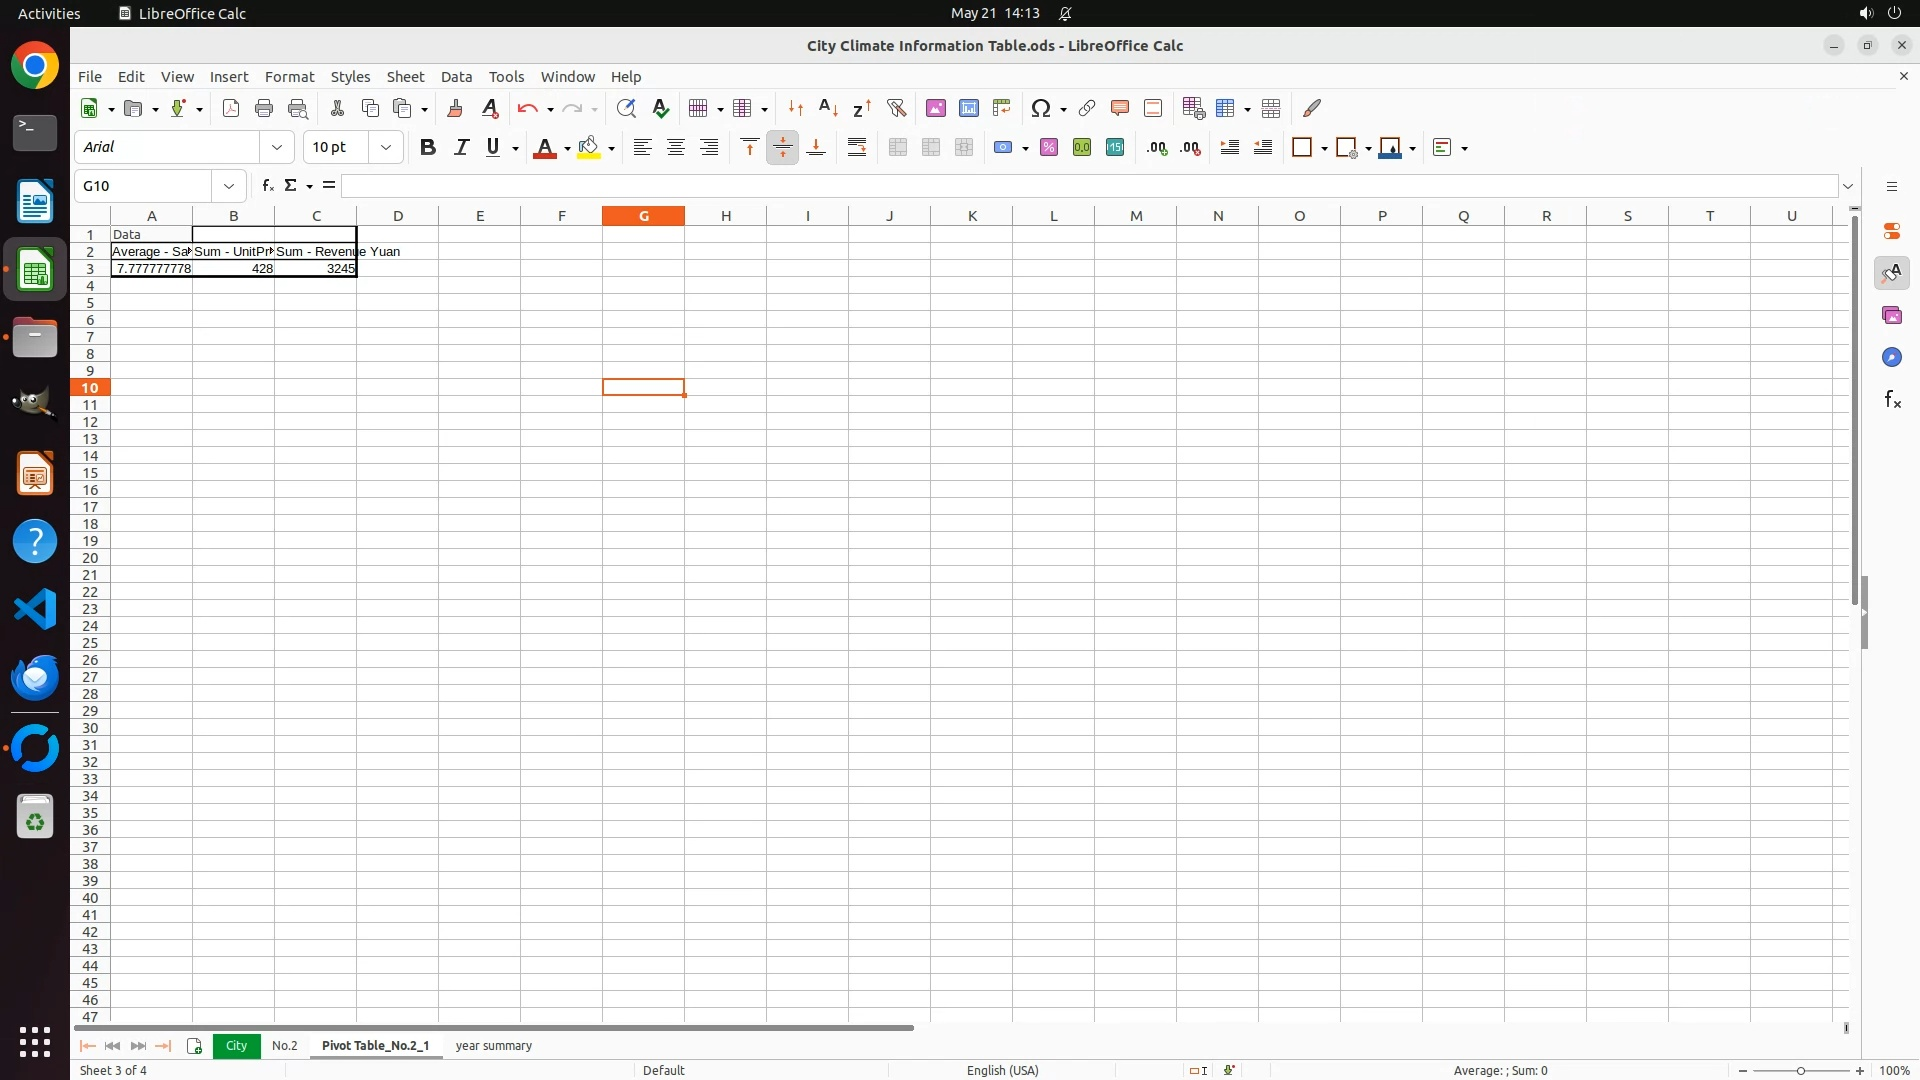Image resolution: width=1920 pixels, height=1080 pixels.
Task: Toggle Bold formatting
Action: (x=428, y=148)
